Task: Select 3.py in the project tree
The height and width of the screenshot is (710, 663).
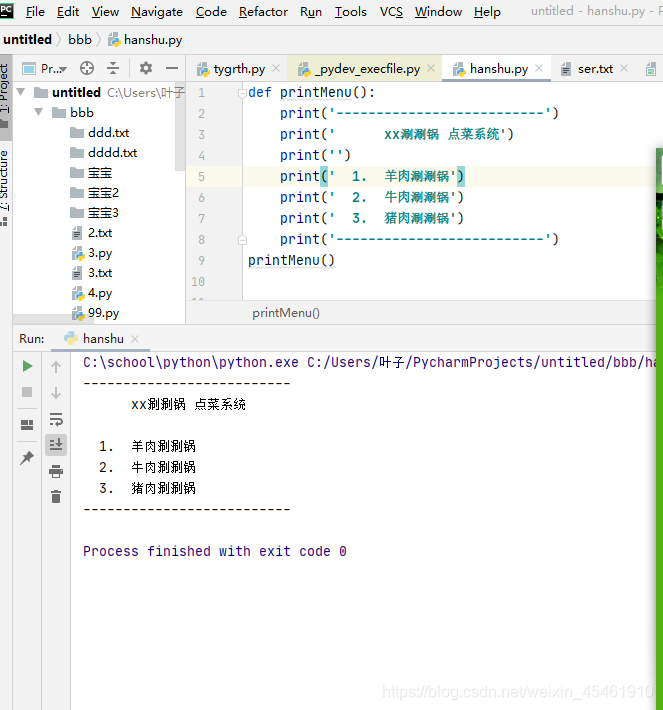Action: 92,253
